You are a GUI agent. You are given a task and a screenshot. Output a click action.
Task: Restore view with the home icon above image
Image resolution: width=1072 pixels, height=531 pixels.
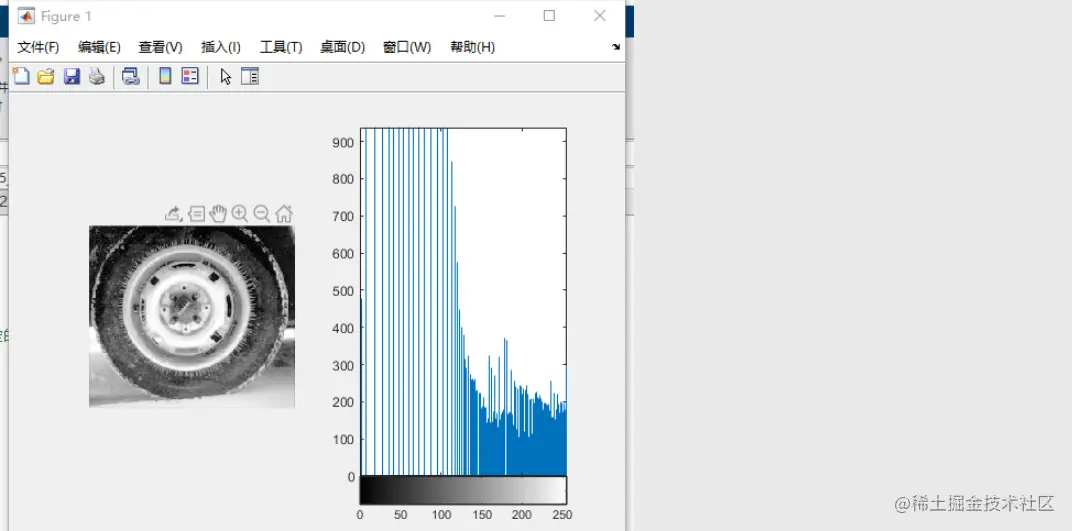[x=284, y=214]
